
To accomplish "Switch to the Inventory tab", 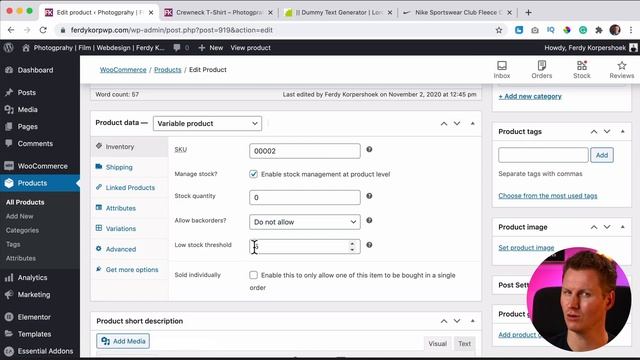I will point(129,147).
